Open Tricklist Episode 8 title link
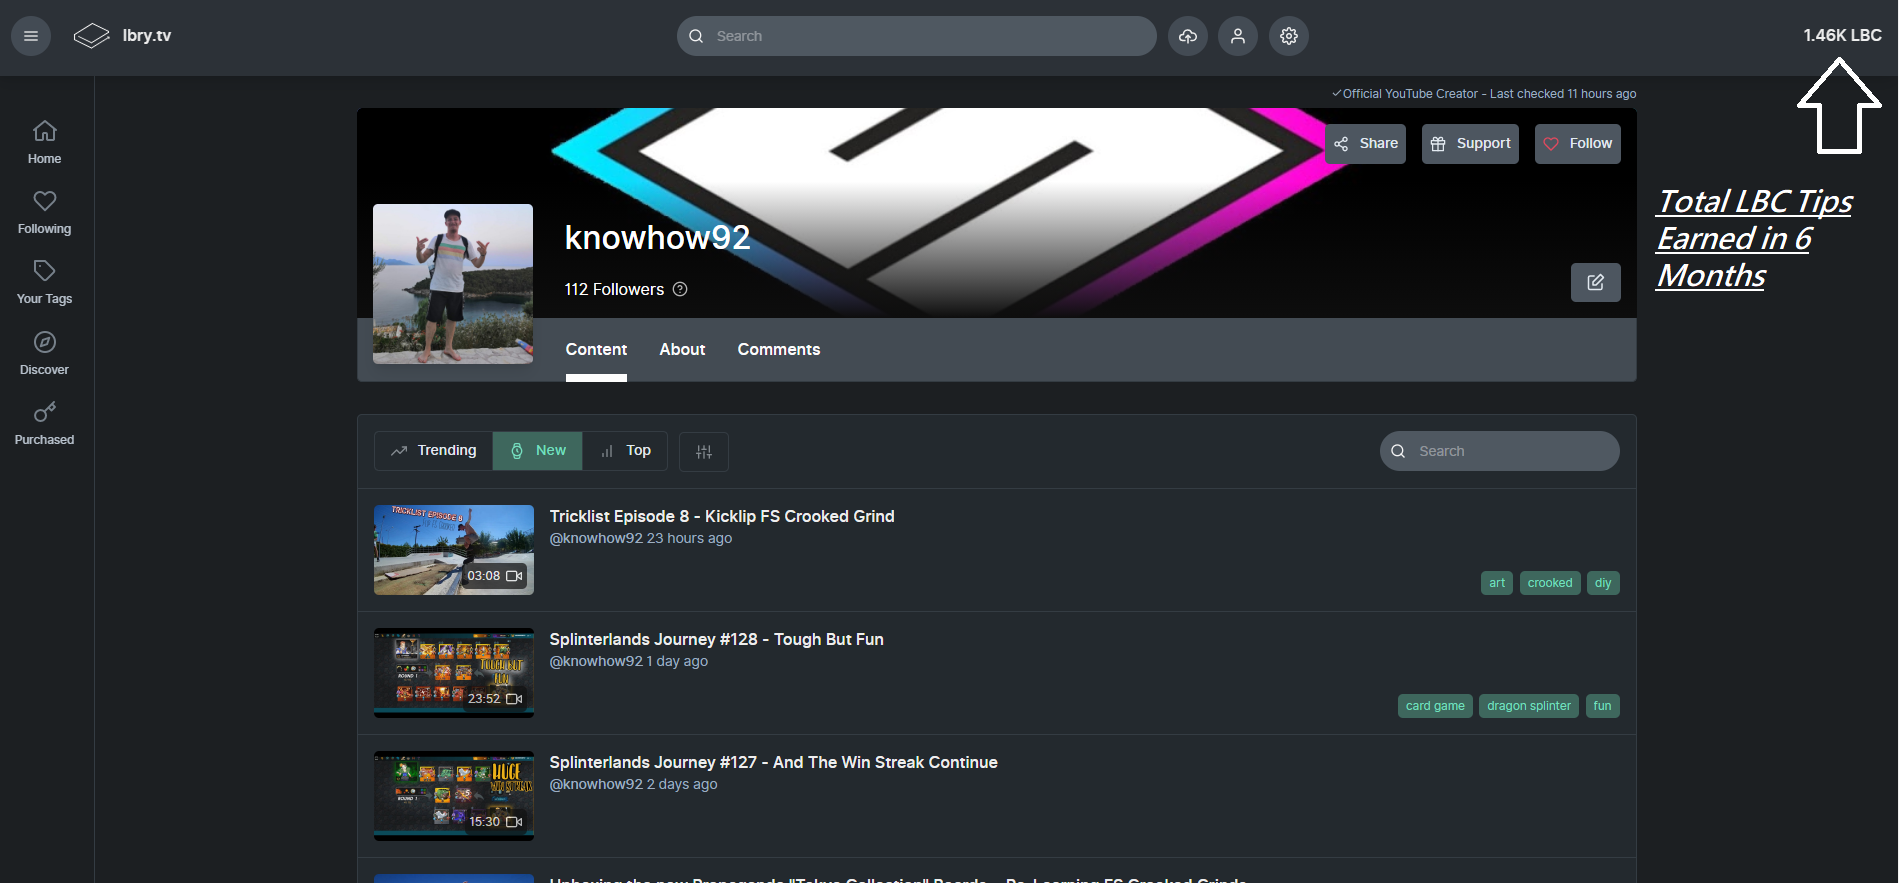 [x=722, y=516]
